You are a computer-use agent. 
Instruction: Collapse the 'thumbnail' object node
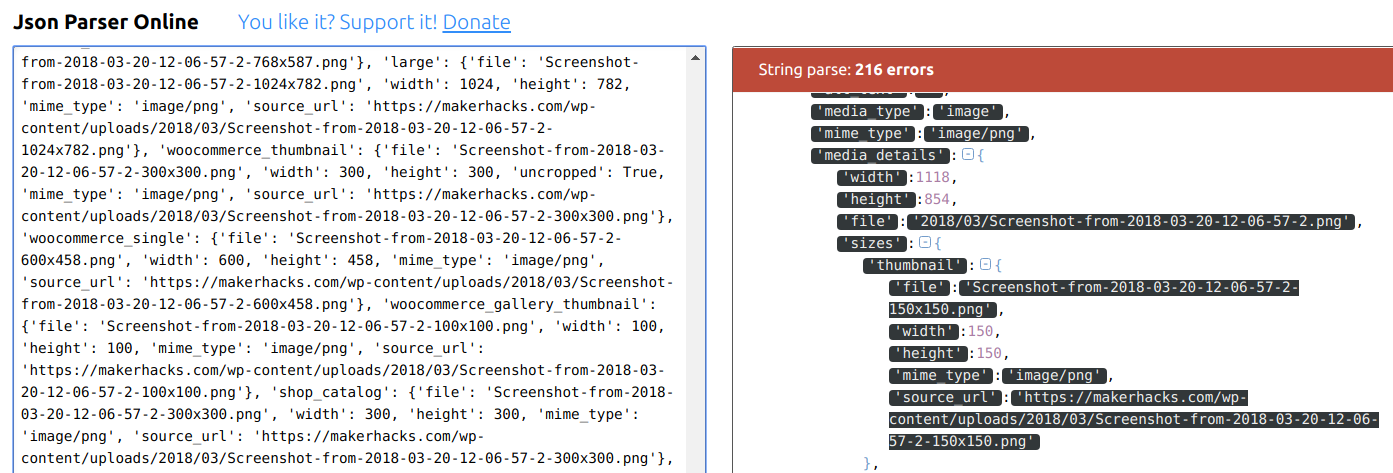[x=985, y=265]
